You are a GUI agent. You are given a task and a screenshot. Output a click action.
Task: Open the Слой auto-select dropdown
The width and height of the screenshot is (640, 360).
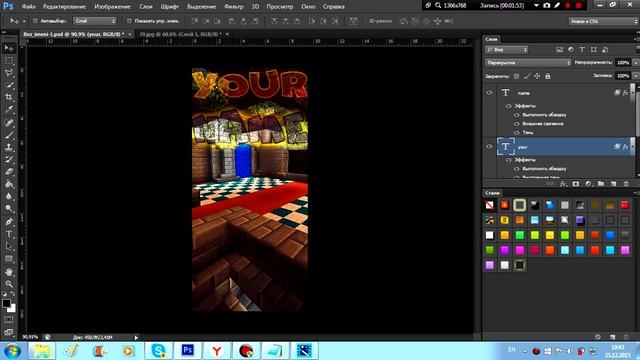click(x=95, y=21)
